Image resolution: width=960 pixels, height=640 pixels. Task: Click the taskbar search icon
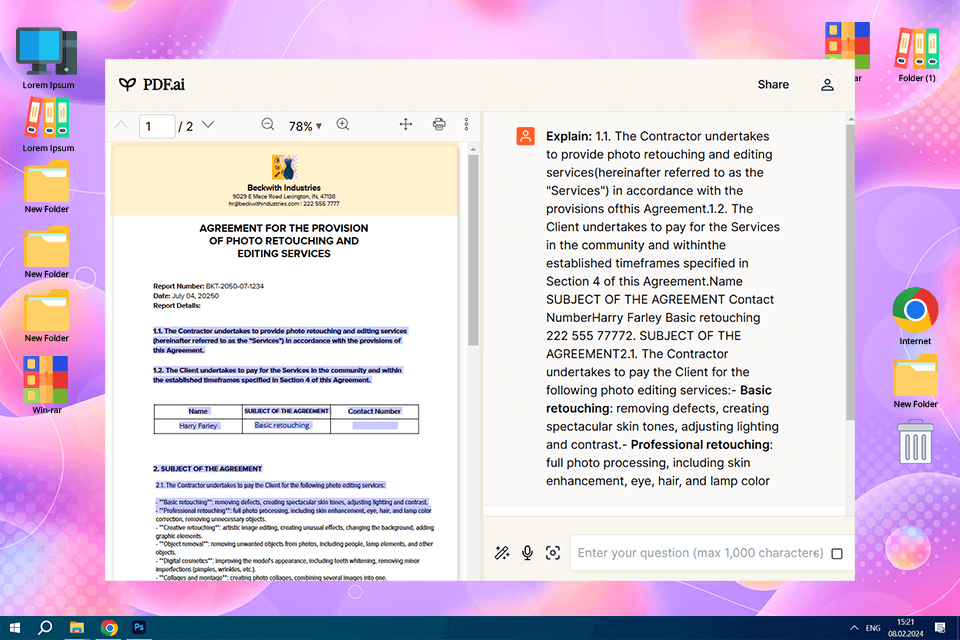coord(45,628)
